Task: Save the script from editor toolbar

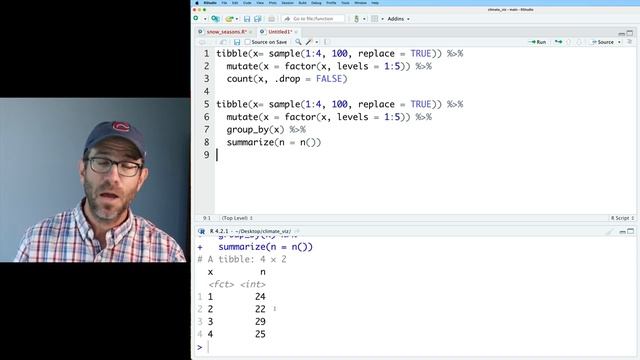Action: [x=237, y=42]
